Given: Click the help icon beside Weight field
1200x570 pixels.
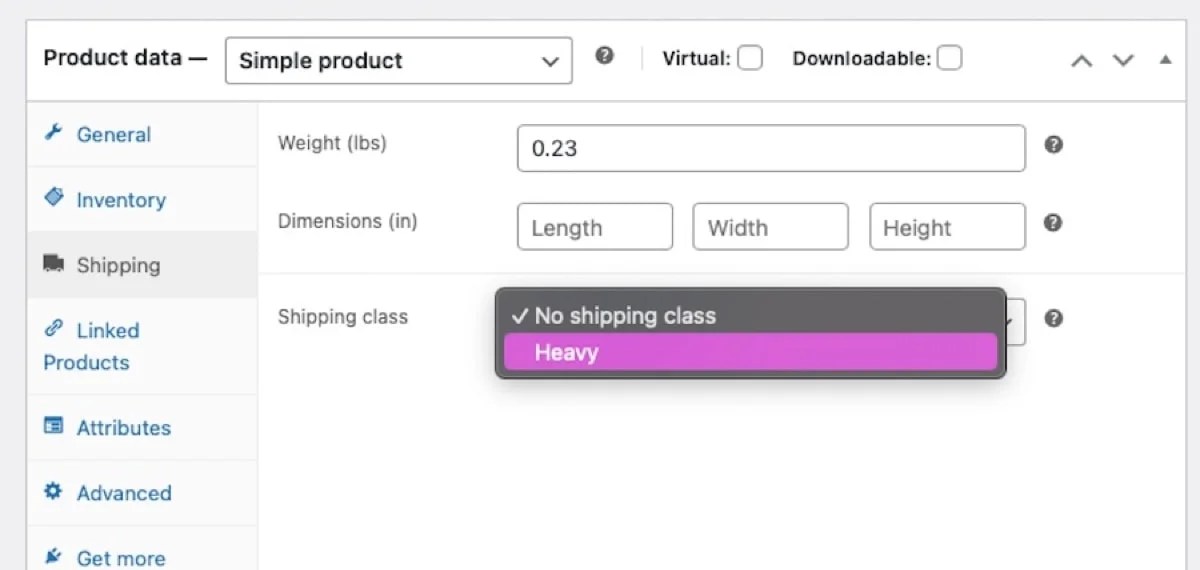Looking at the screenshot, I should point(1053,145).
